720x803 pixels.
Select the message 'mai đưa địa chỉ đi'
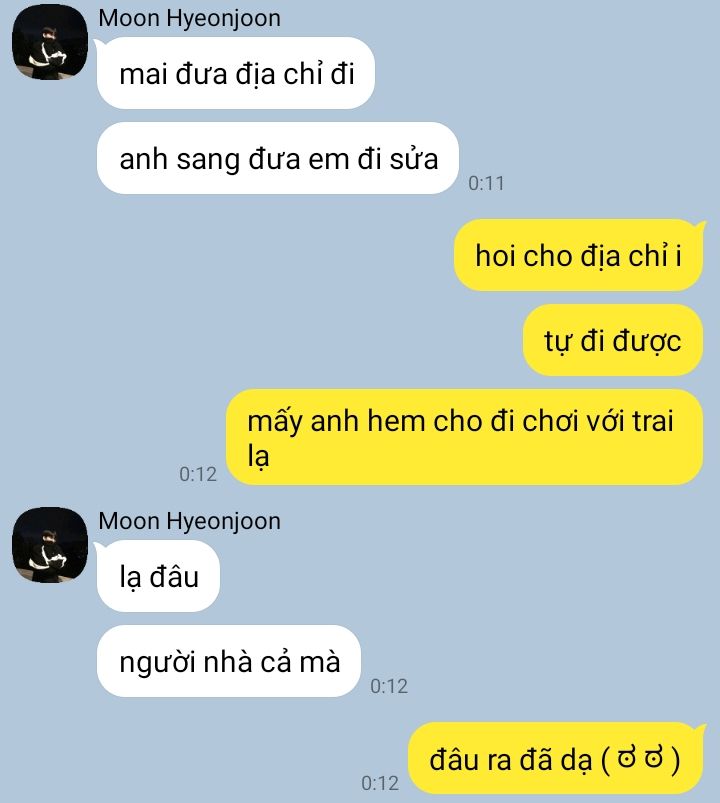(x=236, y=73)
